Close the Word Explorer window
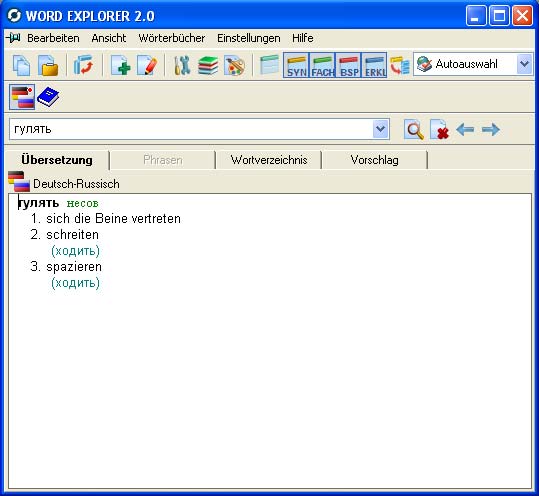Image resolution: width=539 pixels, height=496 pixels. tap(522, 15)
